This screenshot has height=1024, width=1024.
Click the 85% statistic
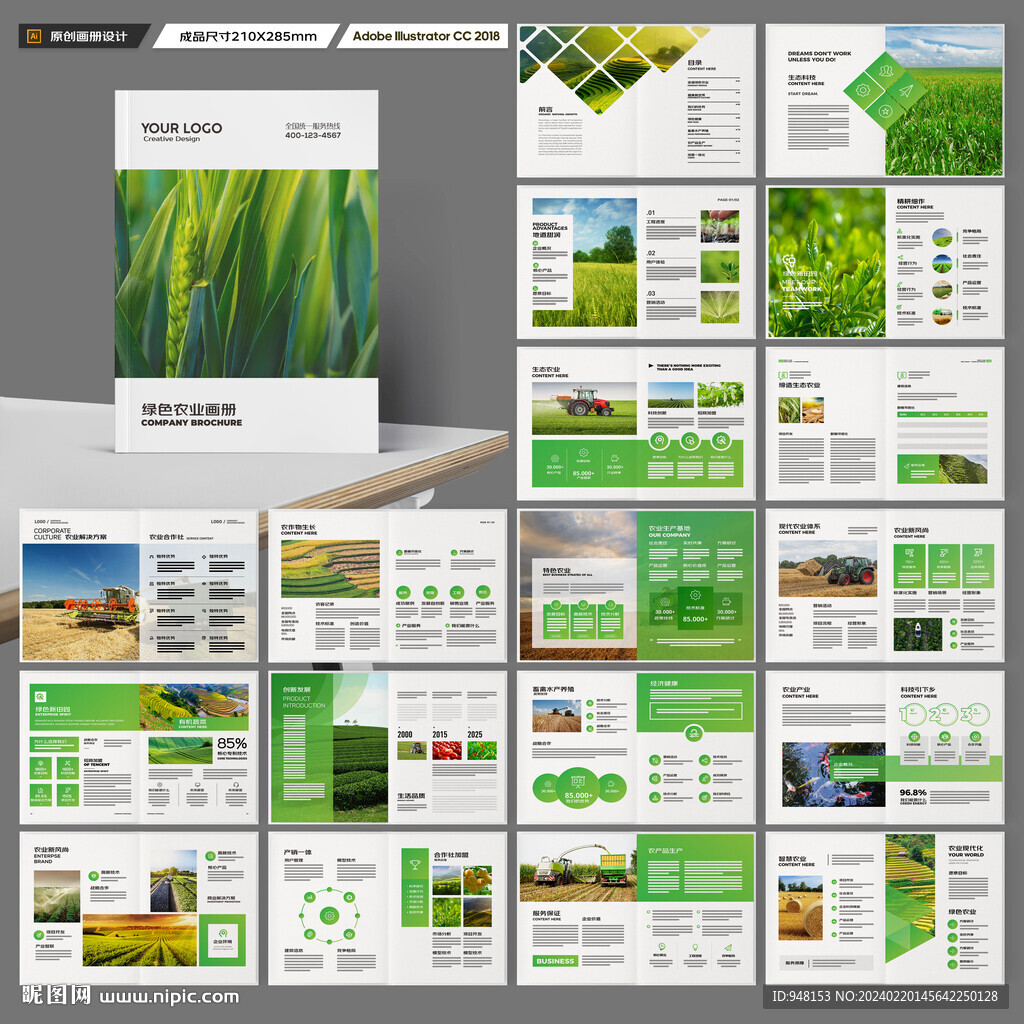[232, 743]
